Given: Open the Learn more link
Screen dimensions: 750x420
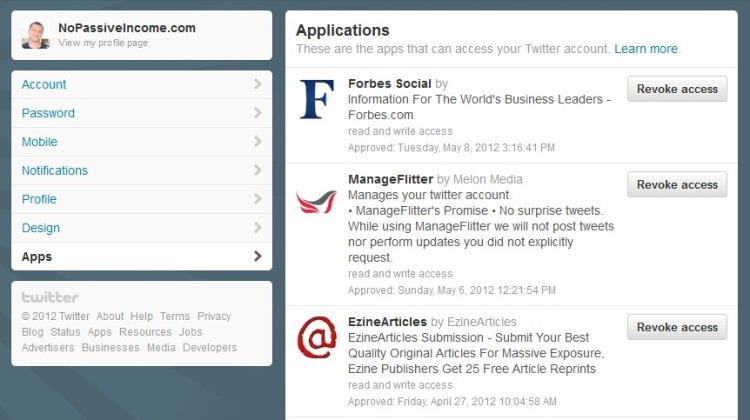Looking at the screenshot, I should [646, 49].
